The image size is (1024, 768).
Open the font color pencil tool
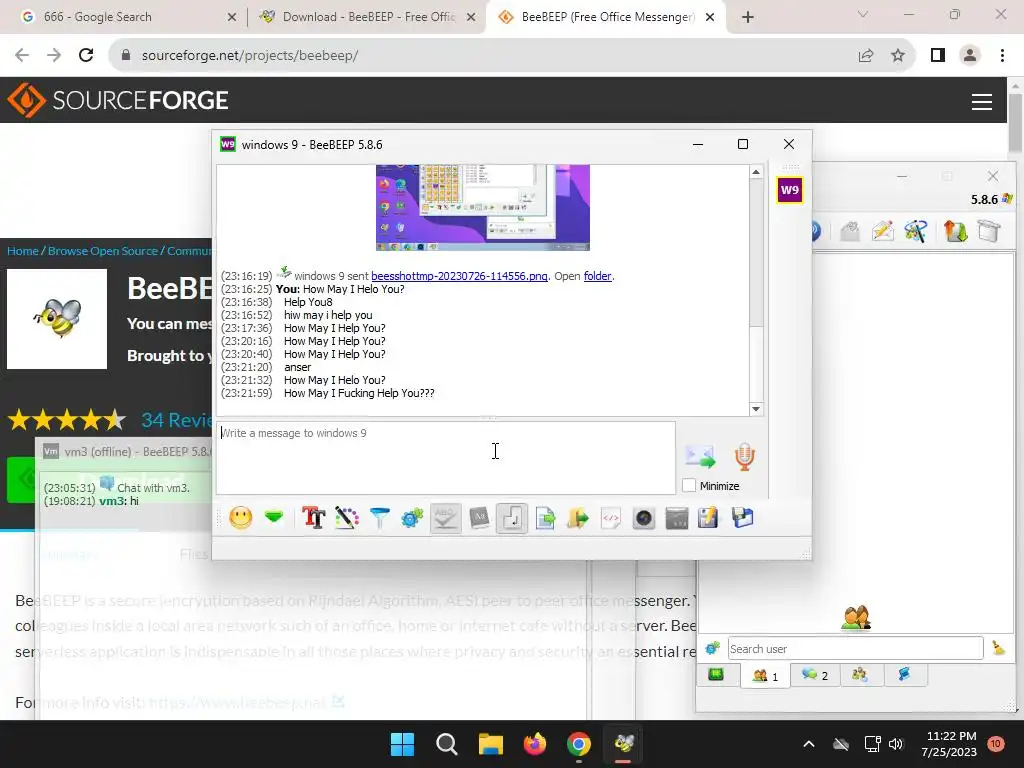(x=347, y=519)
